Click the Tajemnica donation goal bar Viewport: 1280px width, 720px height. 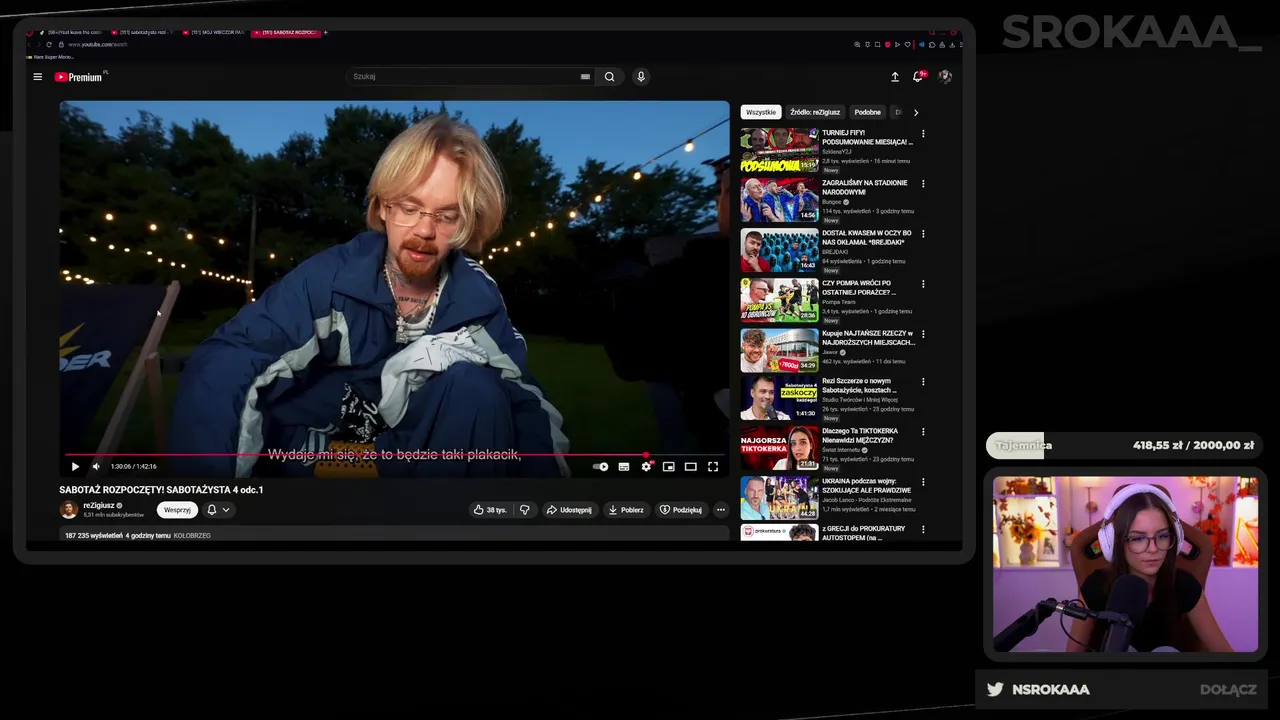coord(1125,446)
